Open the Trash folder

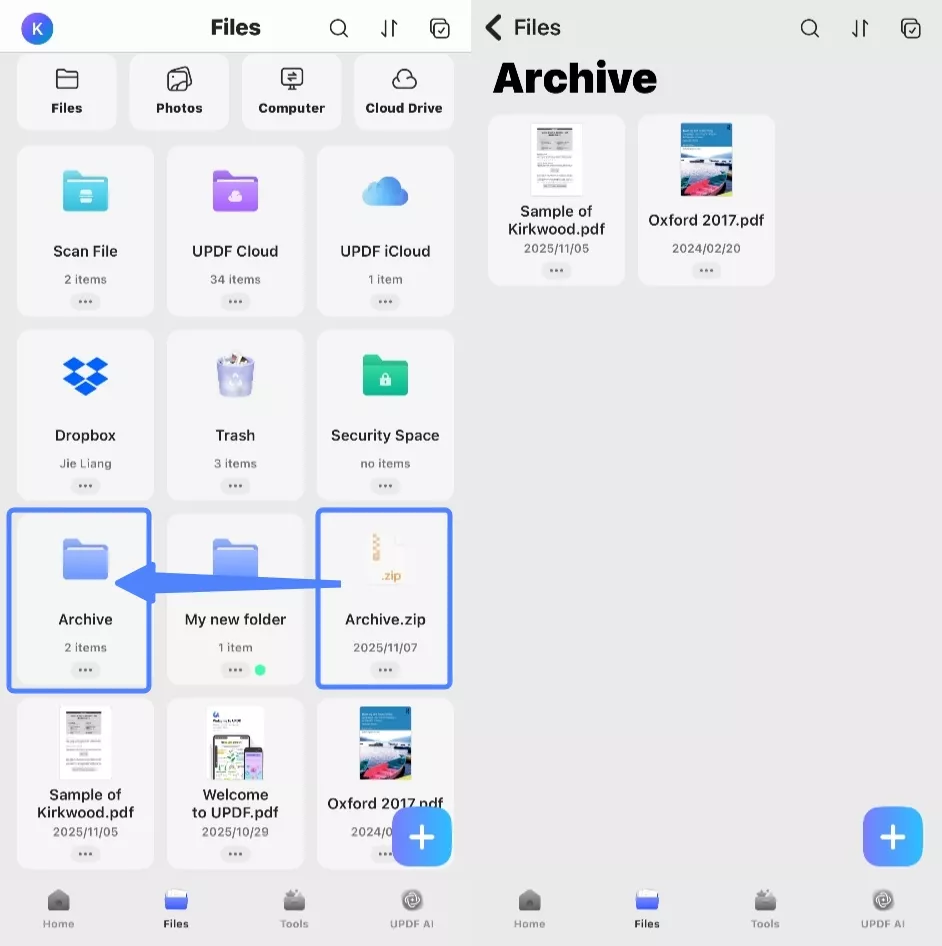click(x=235, y=400)
